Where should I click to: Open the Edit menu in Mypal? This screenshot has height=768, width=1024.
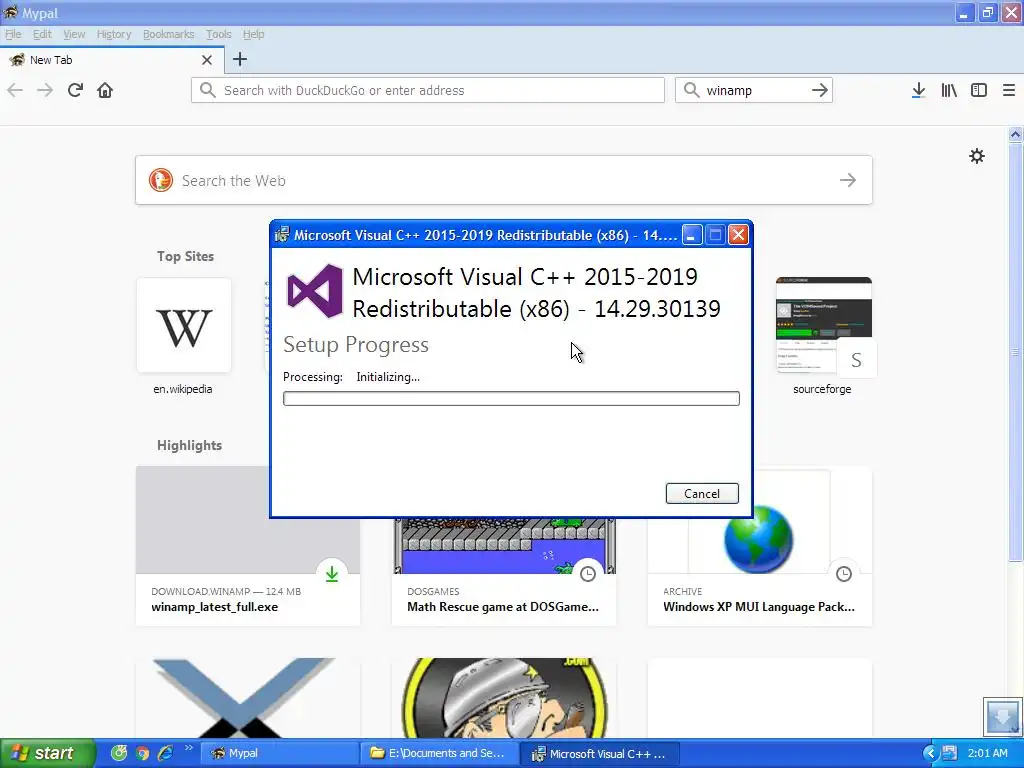(42, 34)
